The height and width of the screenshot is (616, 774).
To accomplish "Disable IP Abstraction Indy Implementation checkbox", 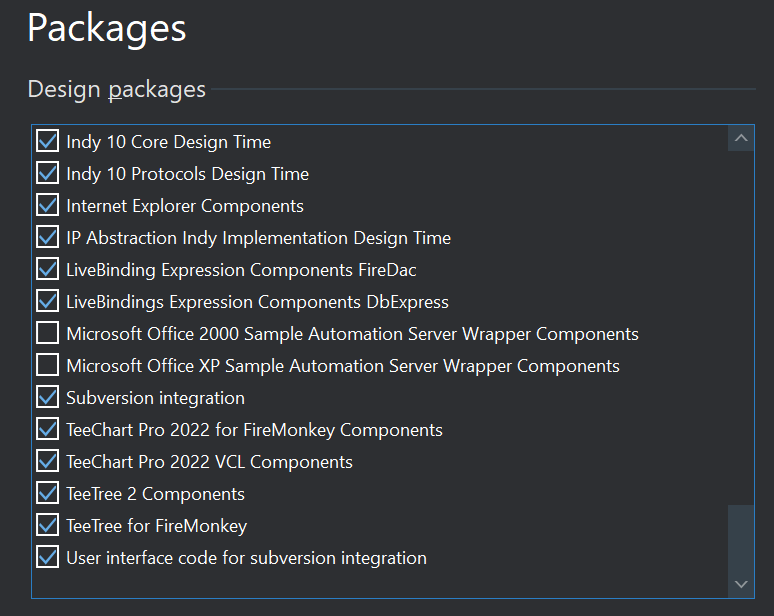I will 47,237.
